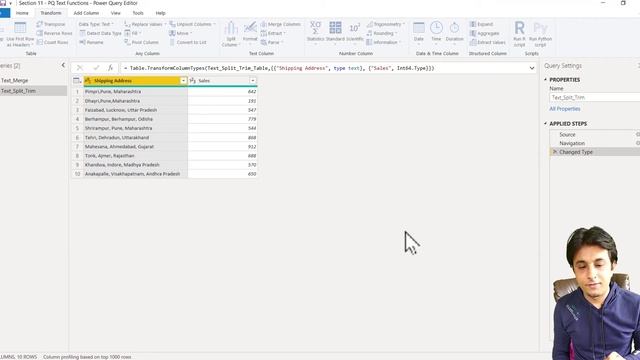Screen dimensions: 640x360
Task: Click the Split Column icon
Action: (231, 28)
